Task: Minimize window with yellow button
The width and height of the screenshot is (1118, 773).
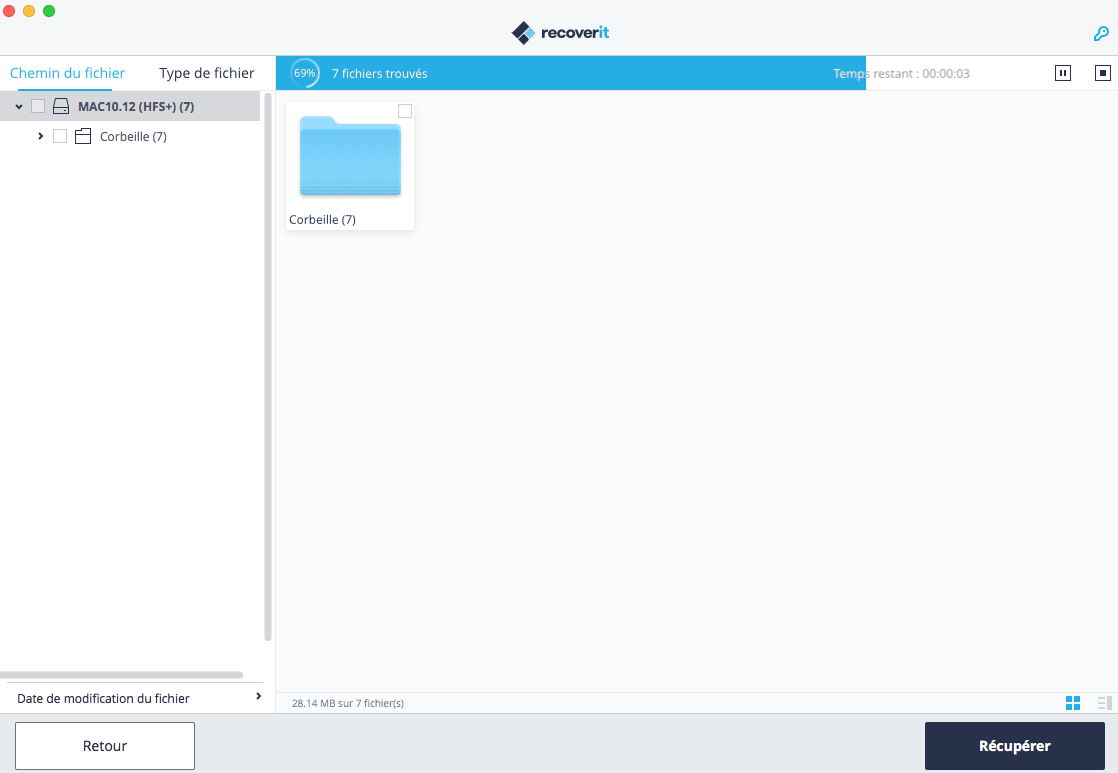Action: coord(29,11)
